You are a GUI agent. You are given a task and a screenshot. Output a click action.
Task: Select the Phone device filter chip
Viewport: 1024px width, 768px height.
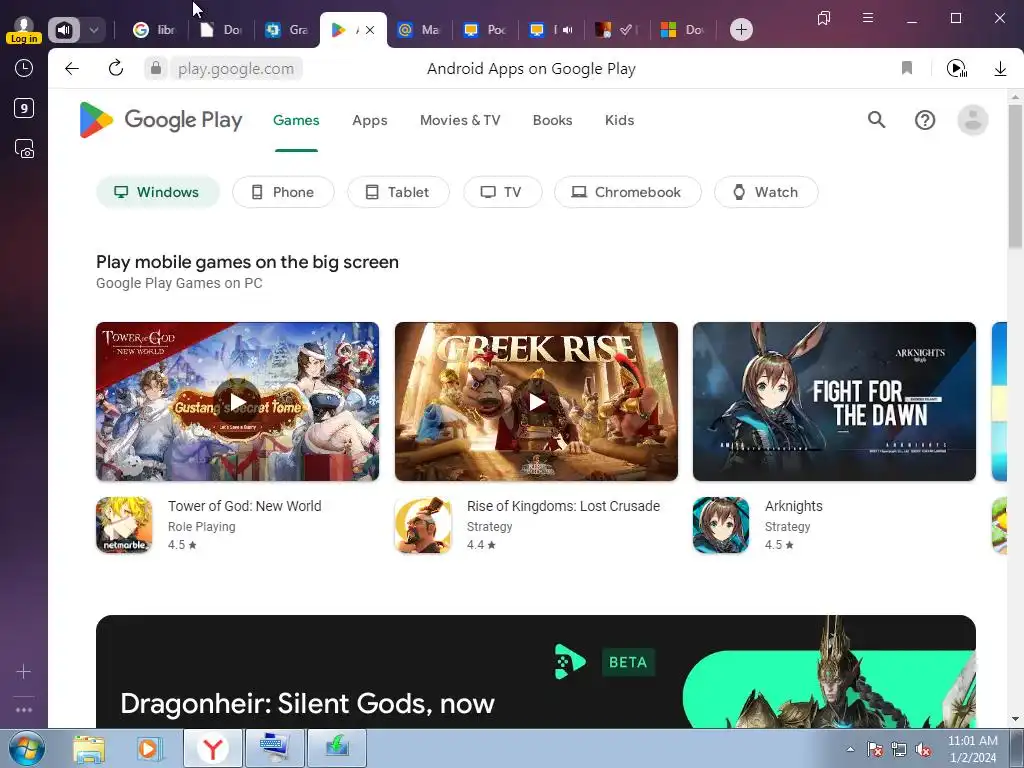point(283,192)
